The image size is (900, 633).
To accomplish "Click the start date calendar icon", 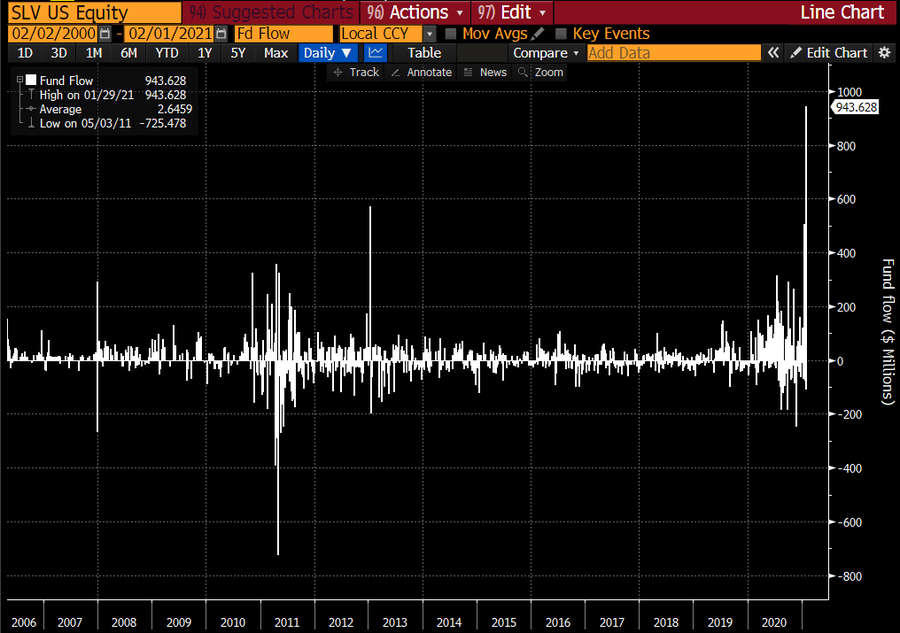I will (104, 34).
